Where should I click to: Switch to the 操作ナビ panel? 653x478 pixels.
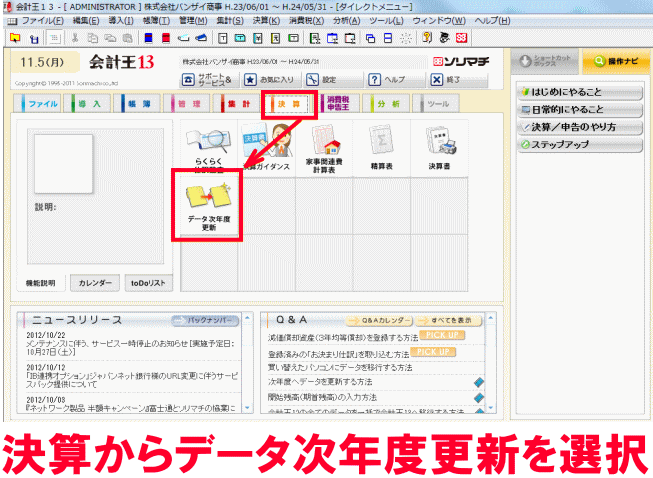(608, 62)
